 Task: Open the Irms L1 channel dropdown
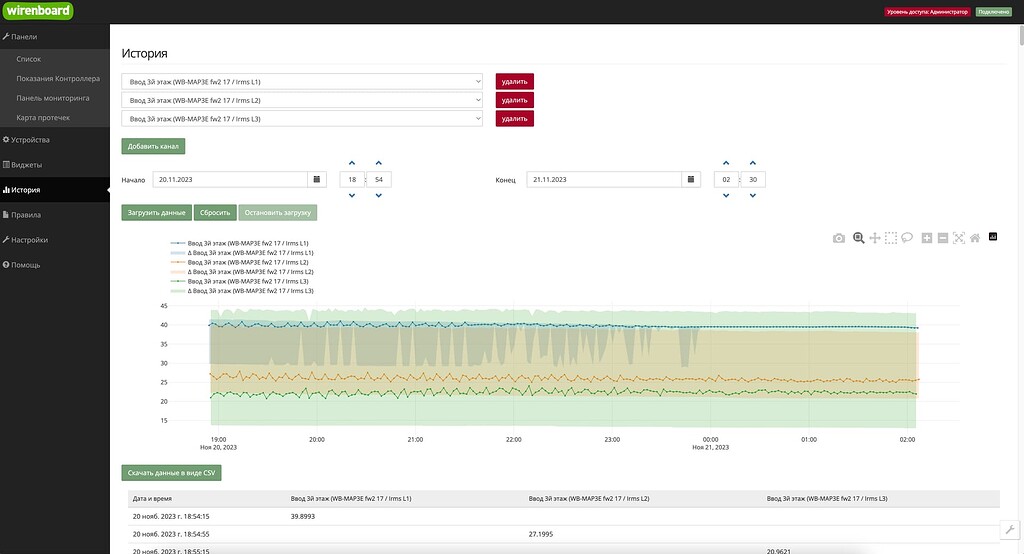click(302, 82)
